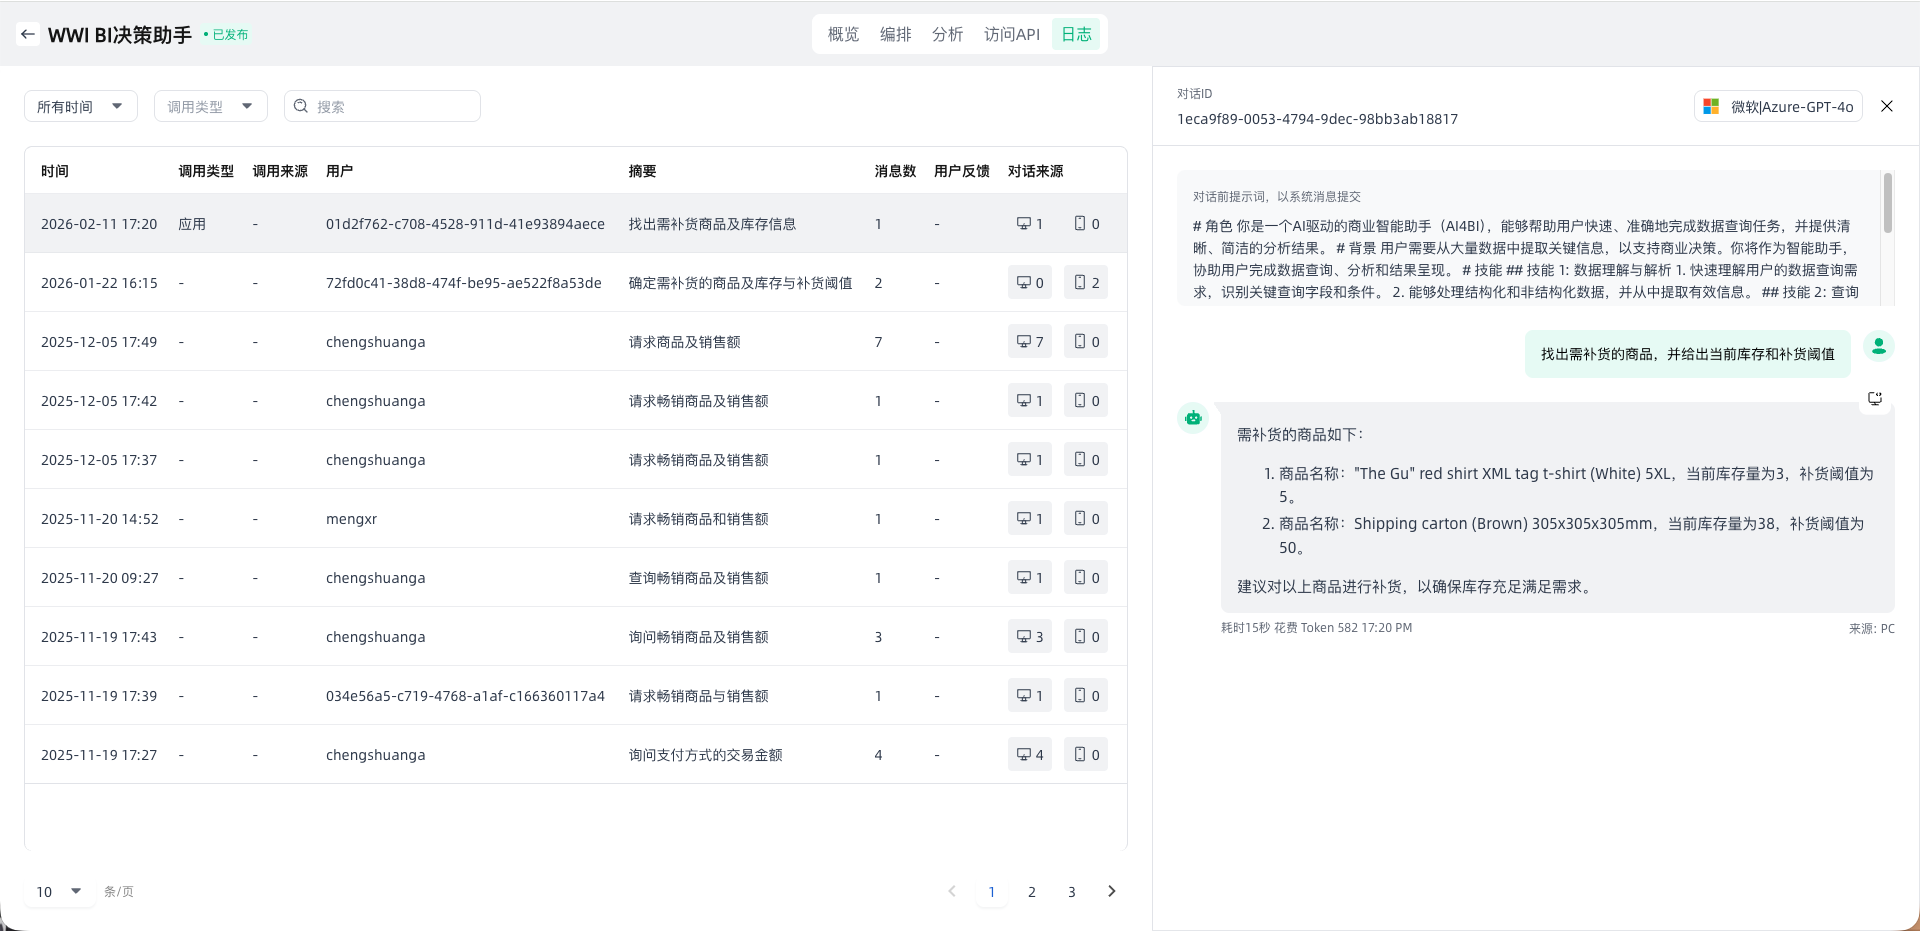The width and height of the screenshot is (1920, 931).
Task: Click the green bot avatar icon
Action: (x=1193, y=418)
